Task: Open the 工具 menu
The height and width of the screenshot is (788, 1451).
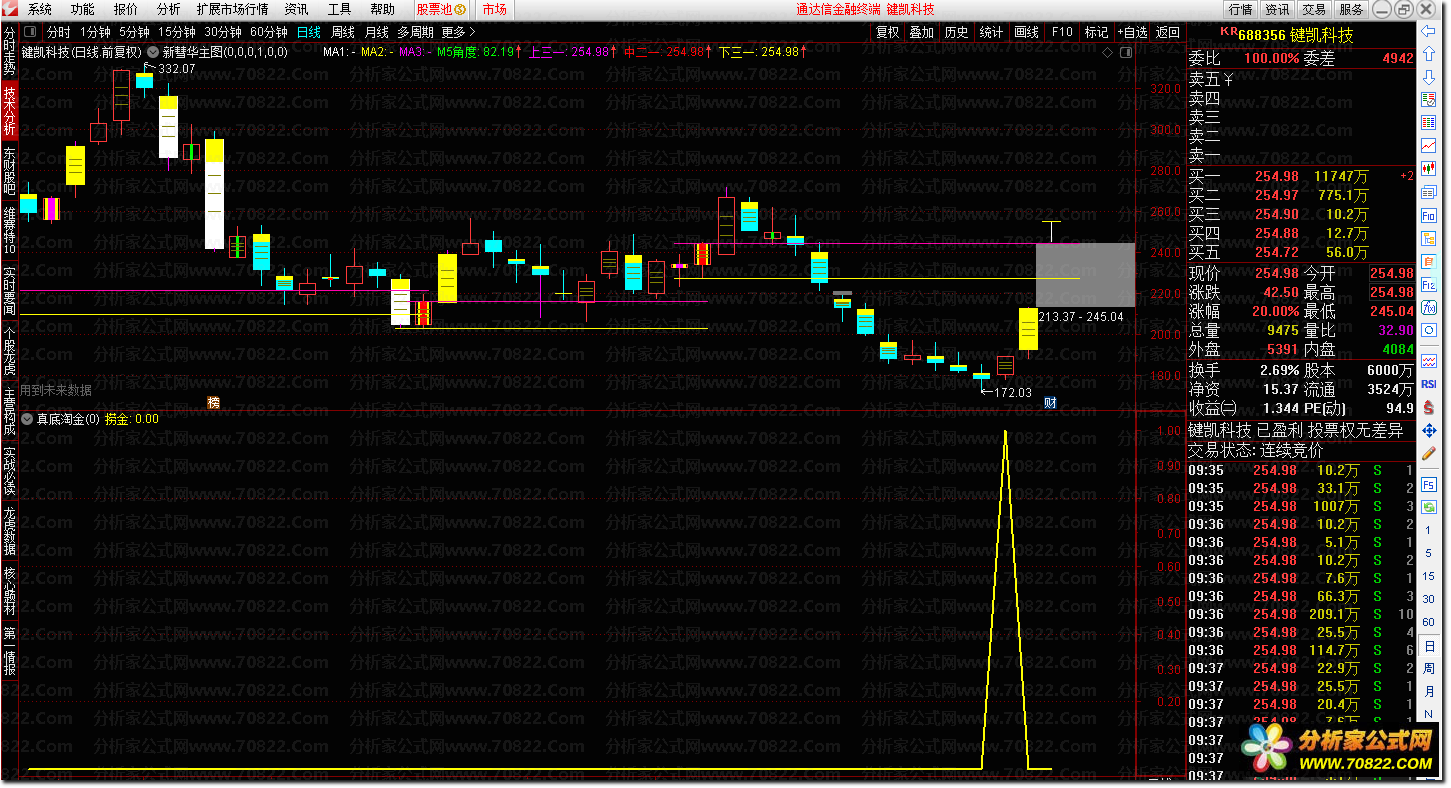Action: (x=340, y=9)
